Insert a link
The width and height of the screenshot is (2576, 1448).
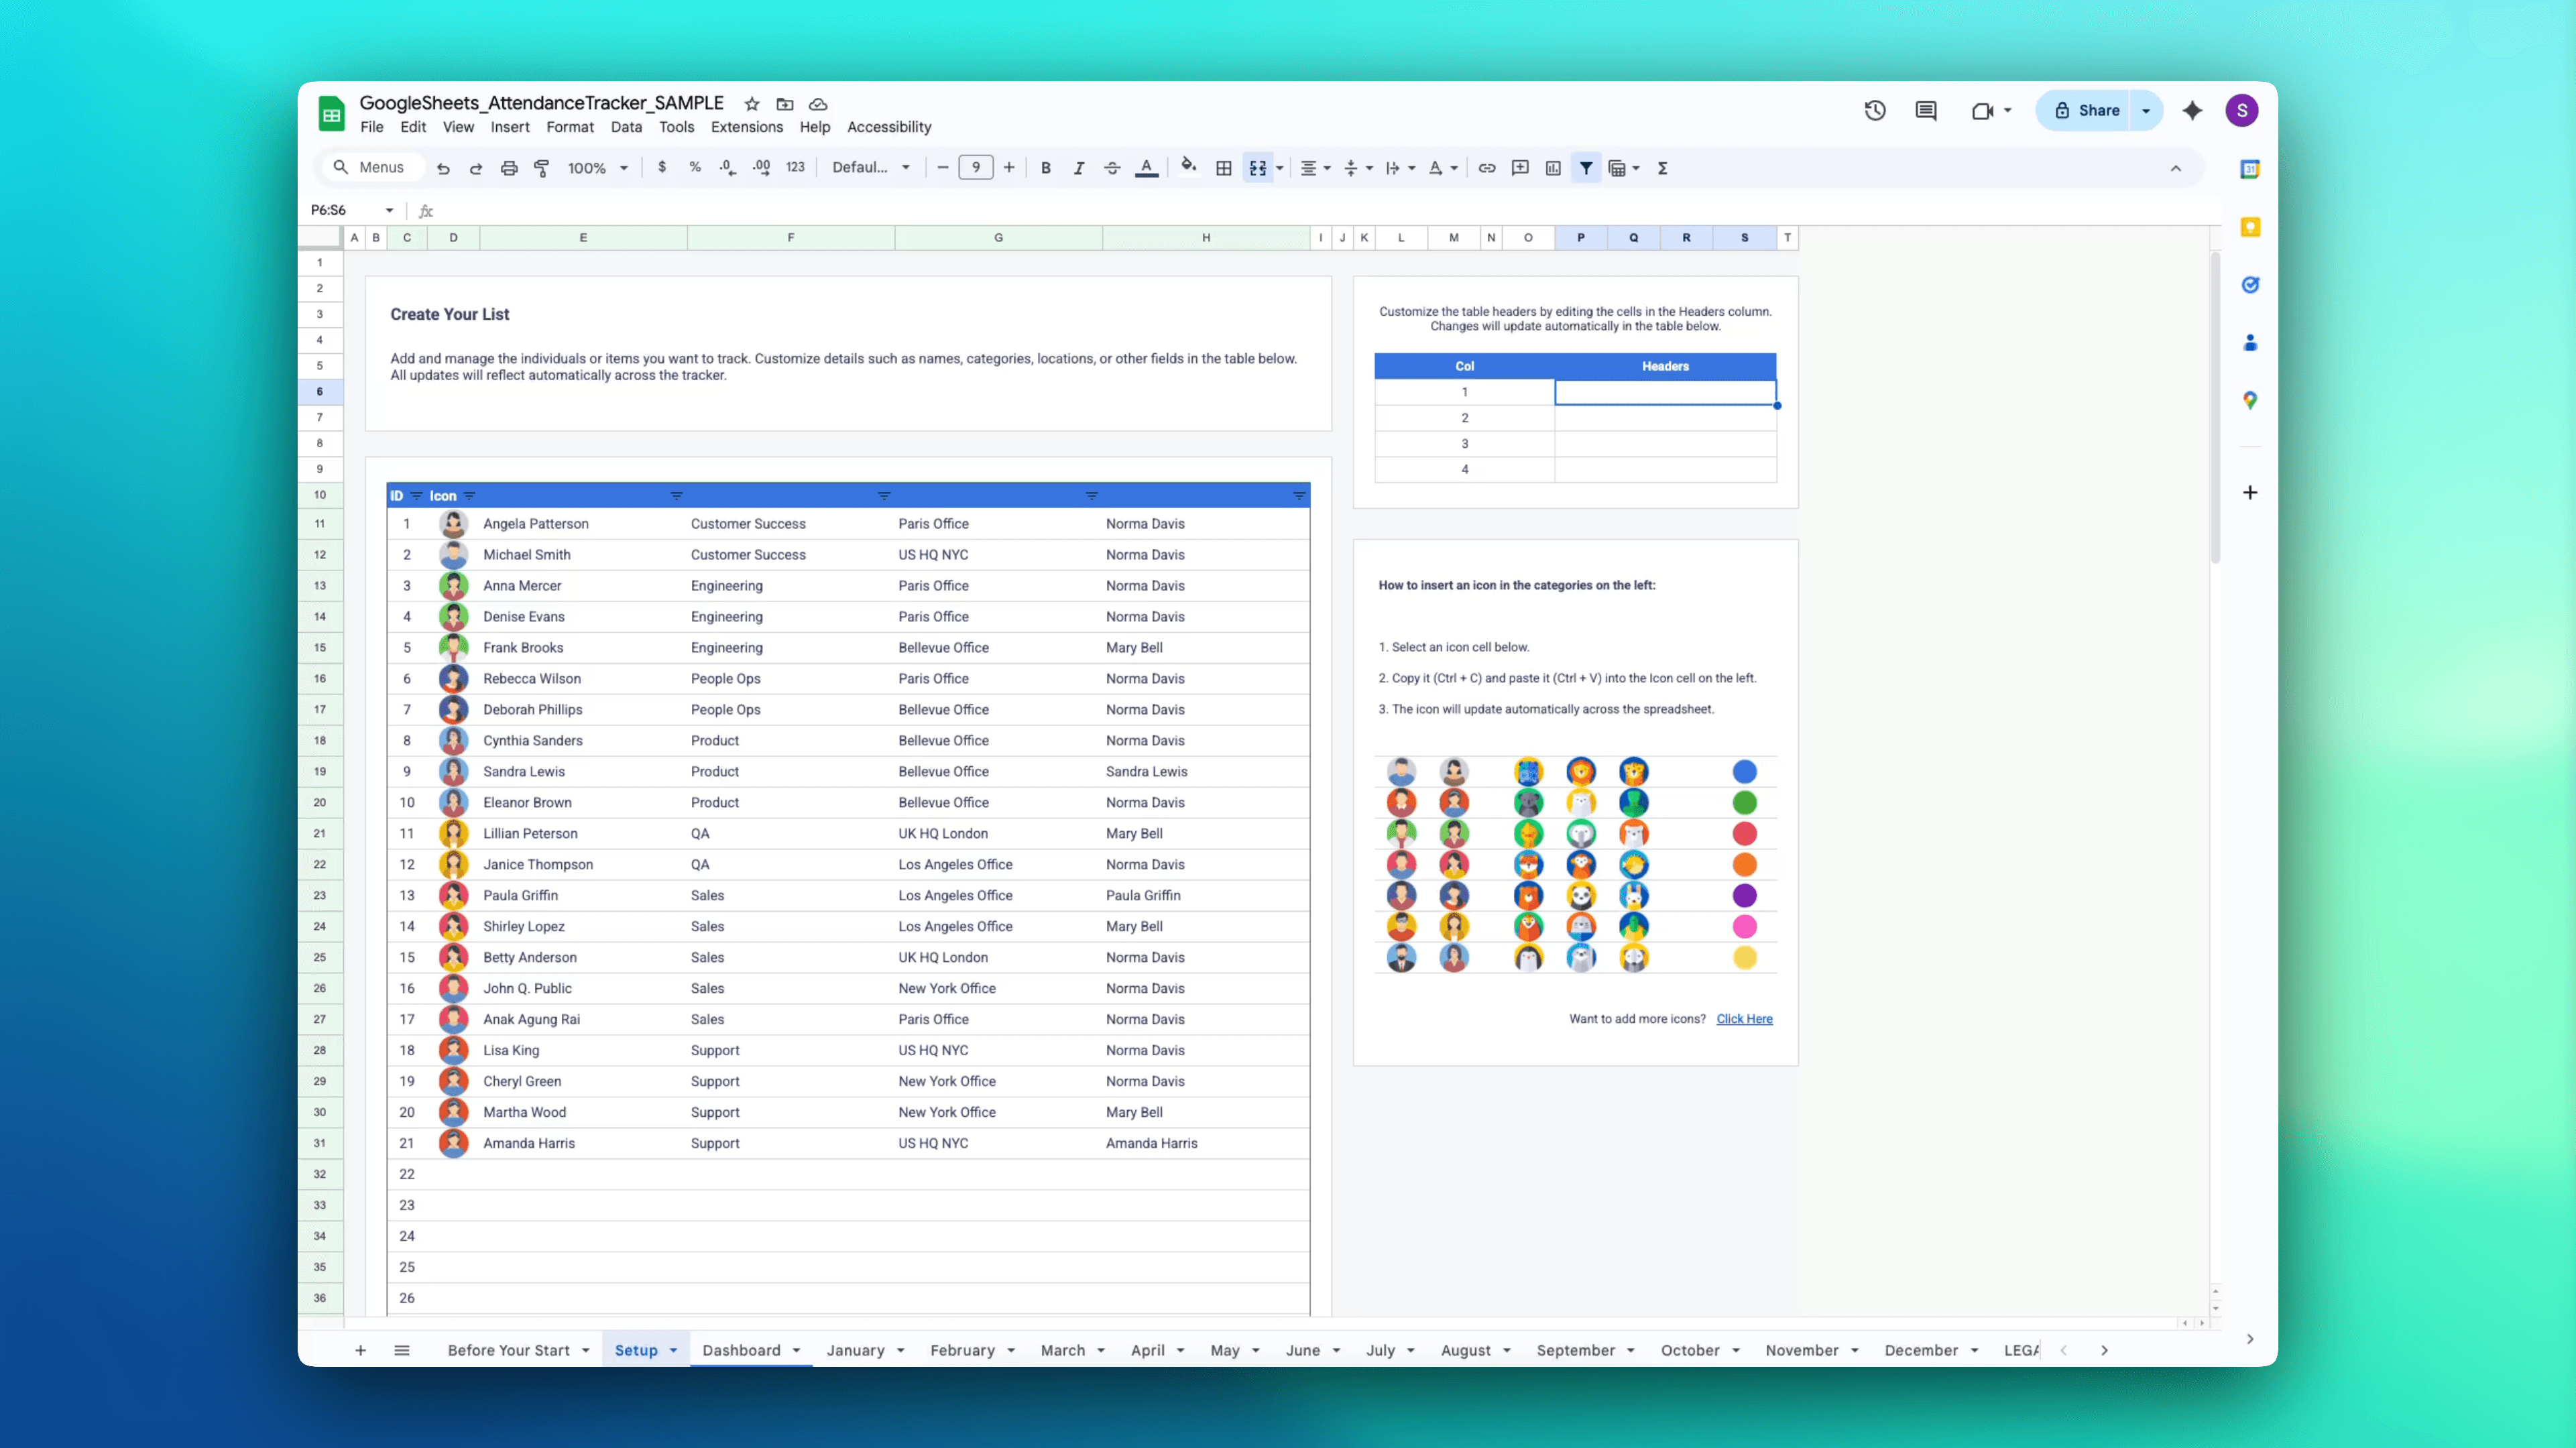tap(1487, 167)
